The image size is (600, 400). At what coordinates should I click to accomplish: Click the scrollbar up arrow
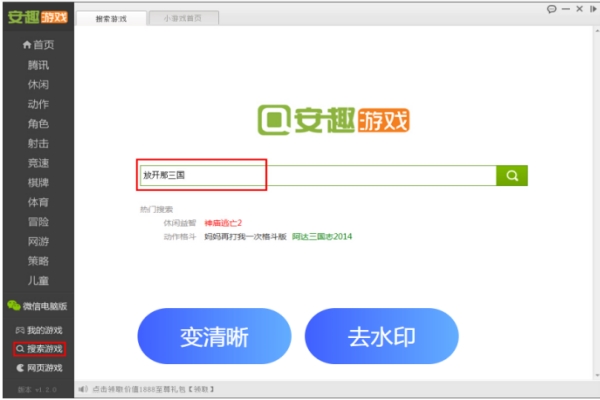597,31
